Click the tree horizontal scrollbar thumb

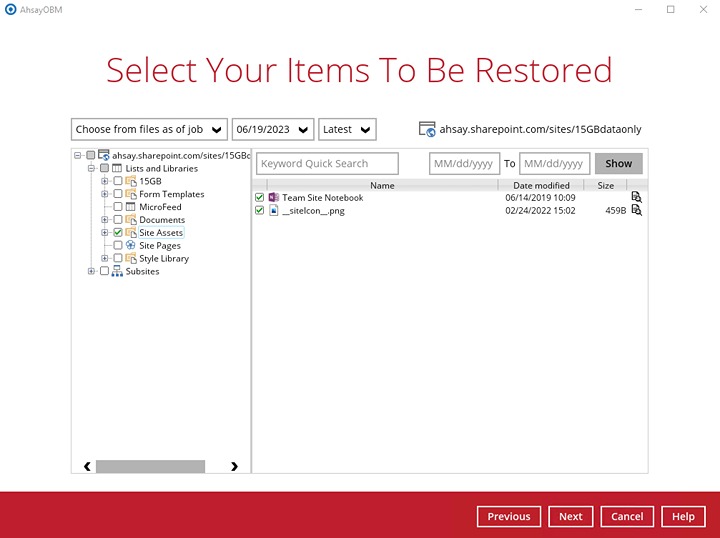[150, 466]
